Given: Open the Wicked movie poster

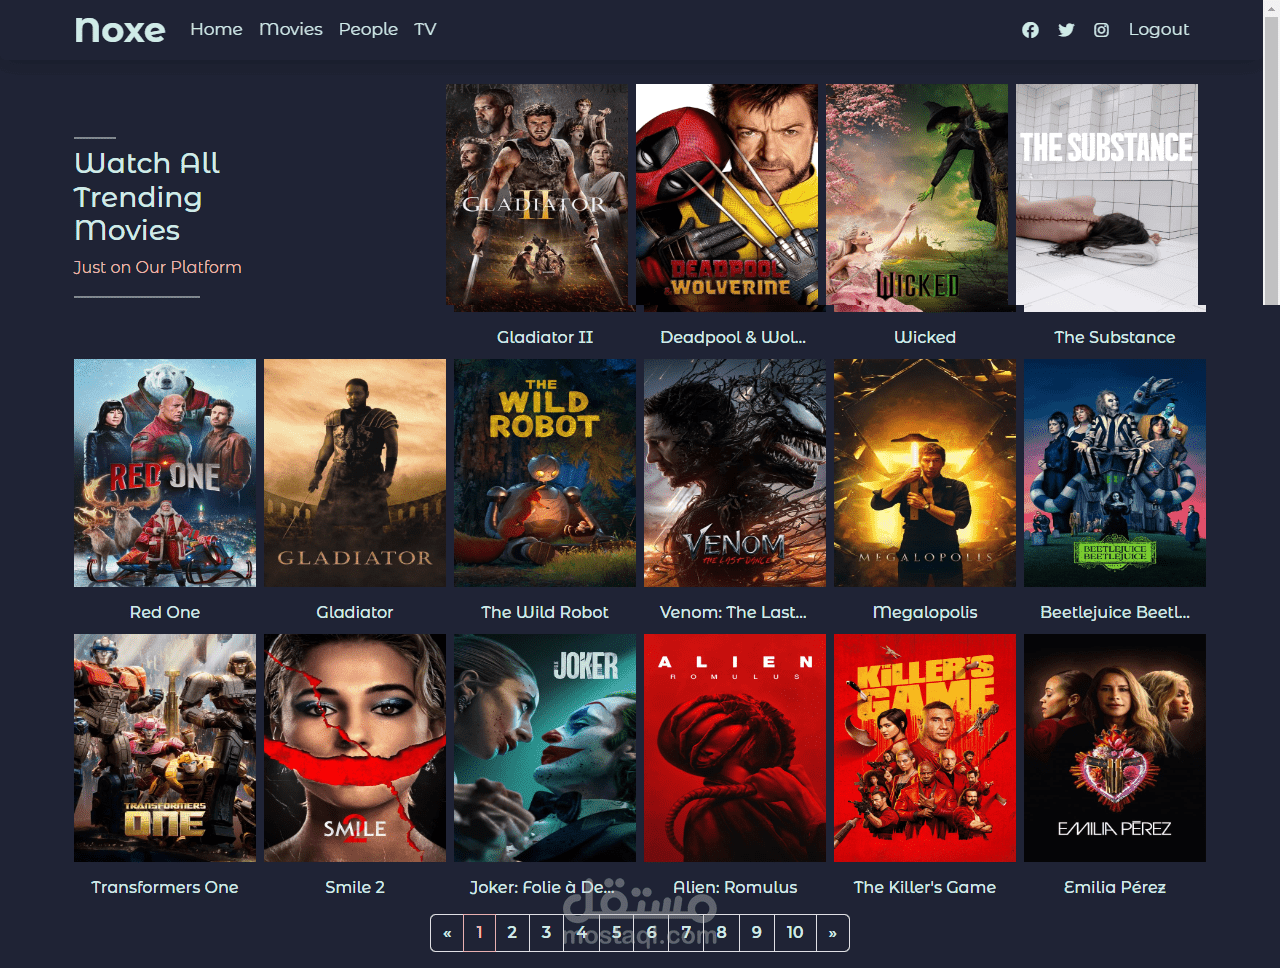Looking at the screenshot, I should [x=917, y=198].
